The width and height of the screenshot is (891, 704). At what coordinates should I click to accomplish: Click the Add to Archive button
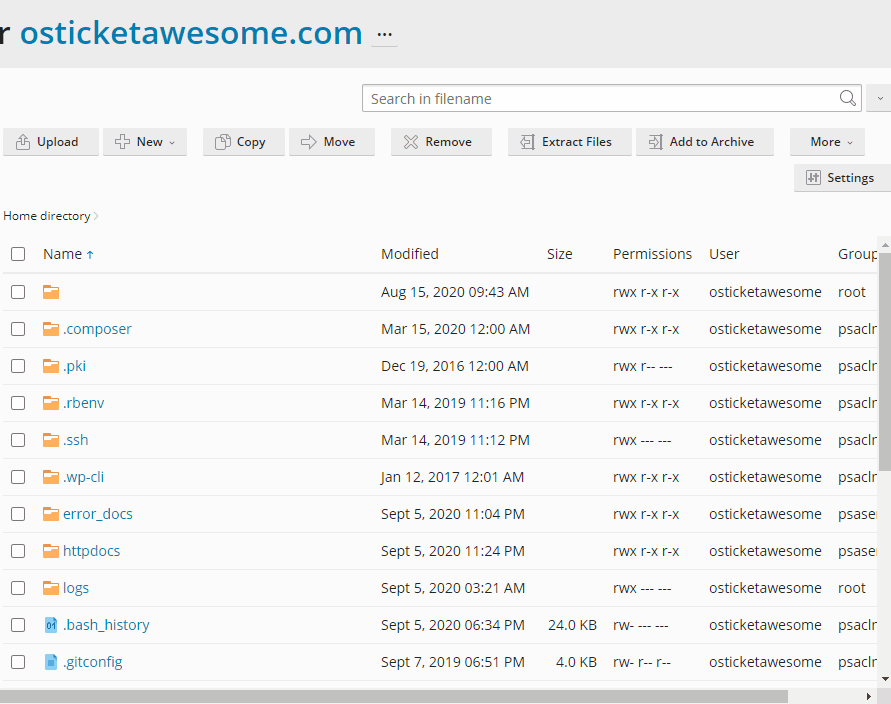(705, 141)
